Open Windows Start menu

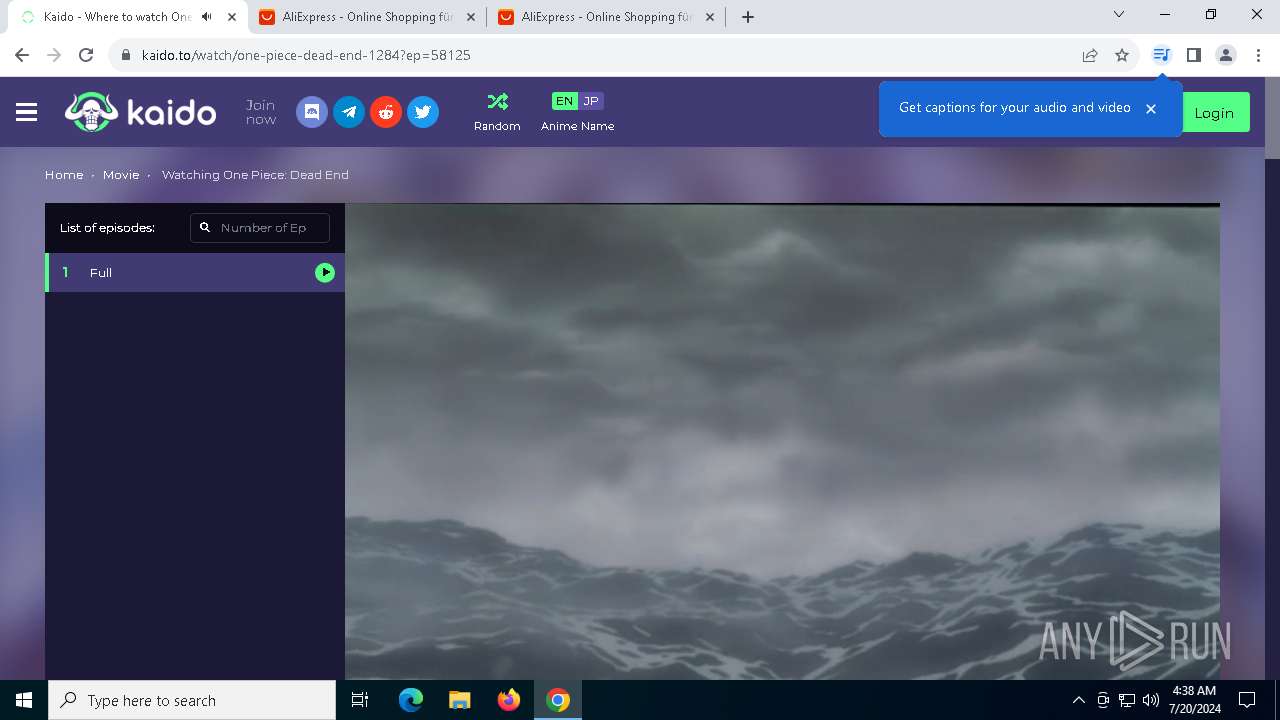tap(24, 700)
